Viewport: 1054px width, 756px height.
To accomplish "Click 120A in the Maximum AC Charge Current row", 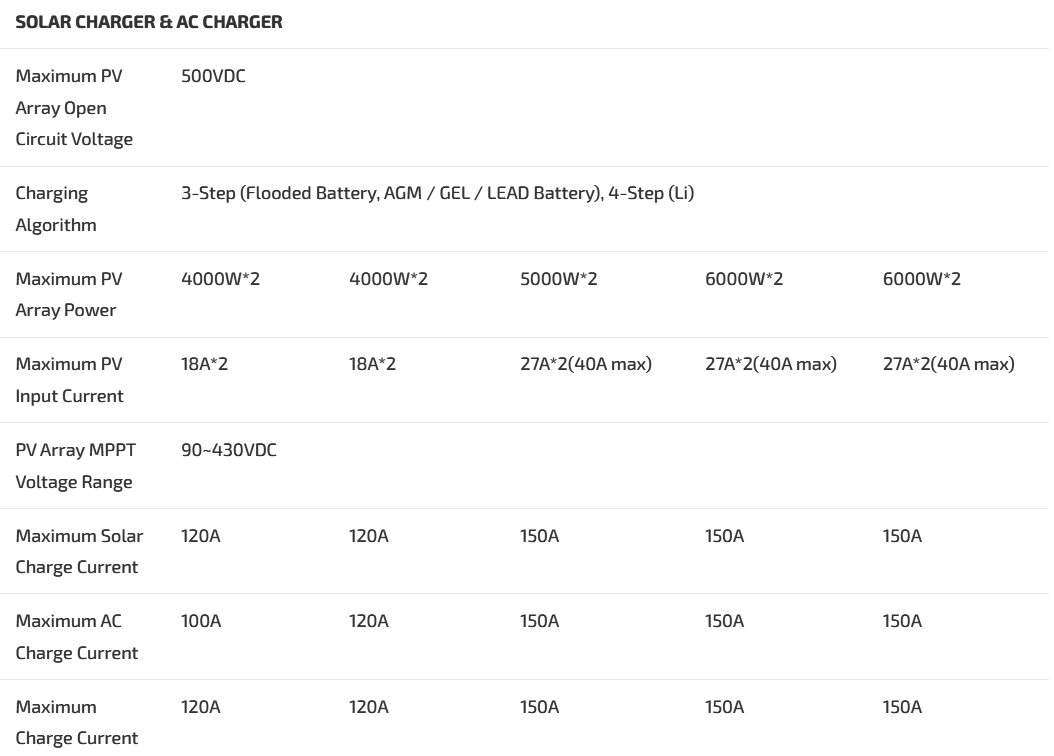I will tap(368, 621).
